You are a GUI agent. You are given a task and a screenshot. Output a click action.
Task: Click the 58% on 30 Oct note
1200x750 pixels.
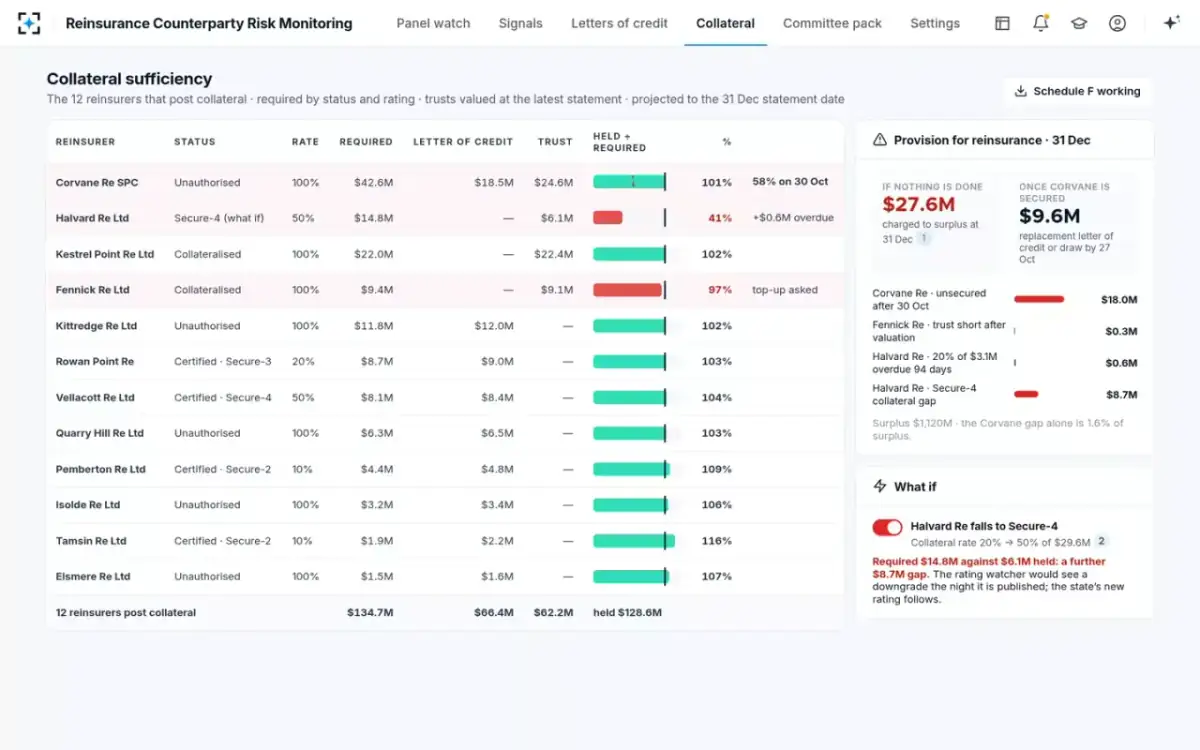pyautogui.click(x=790, y=182)
